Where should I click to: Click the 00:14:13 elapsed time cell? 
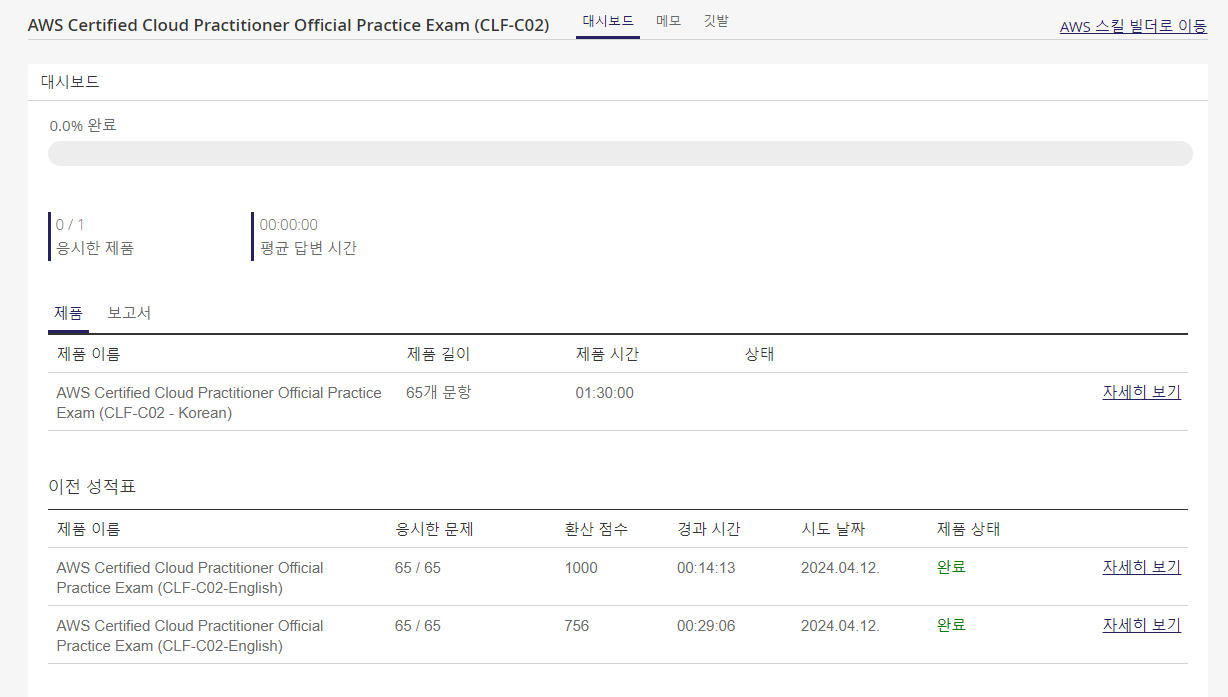706,568
